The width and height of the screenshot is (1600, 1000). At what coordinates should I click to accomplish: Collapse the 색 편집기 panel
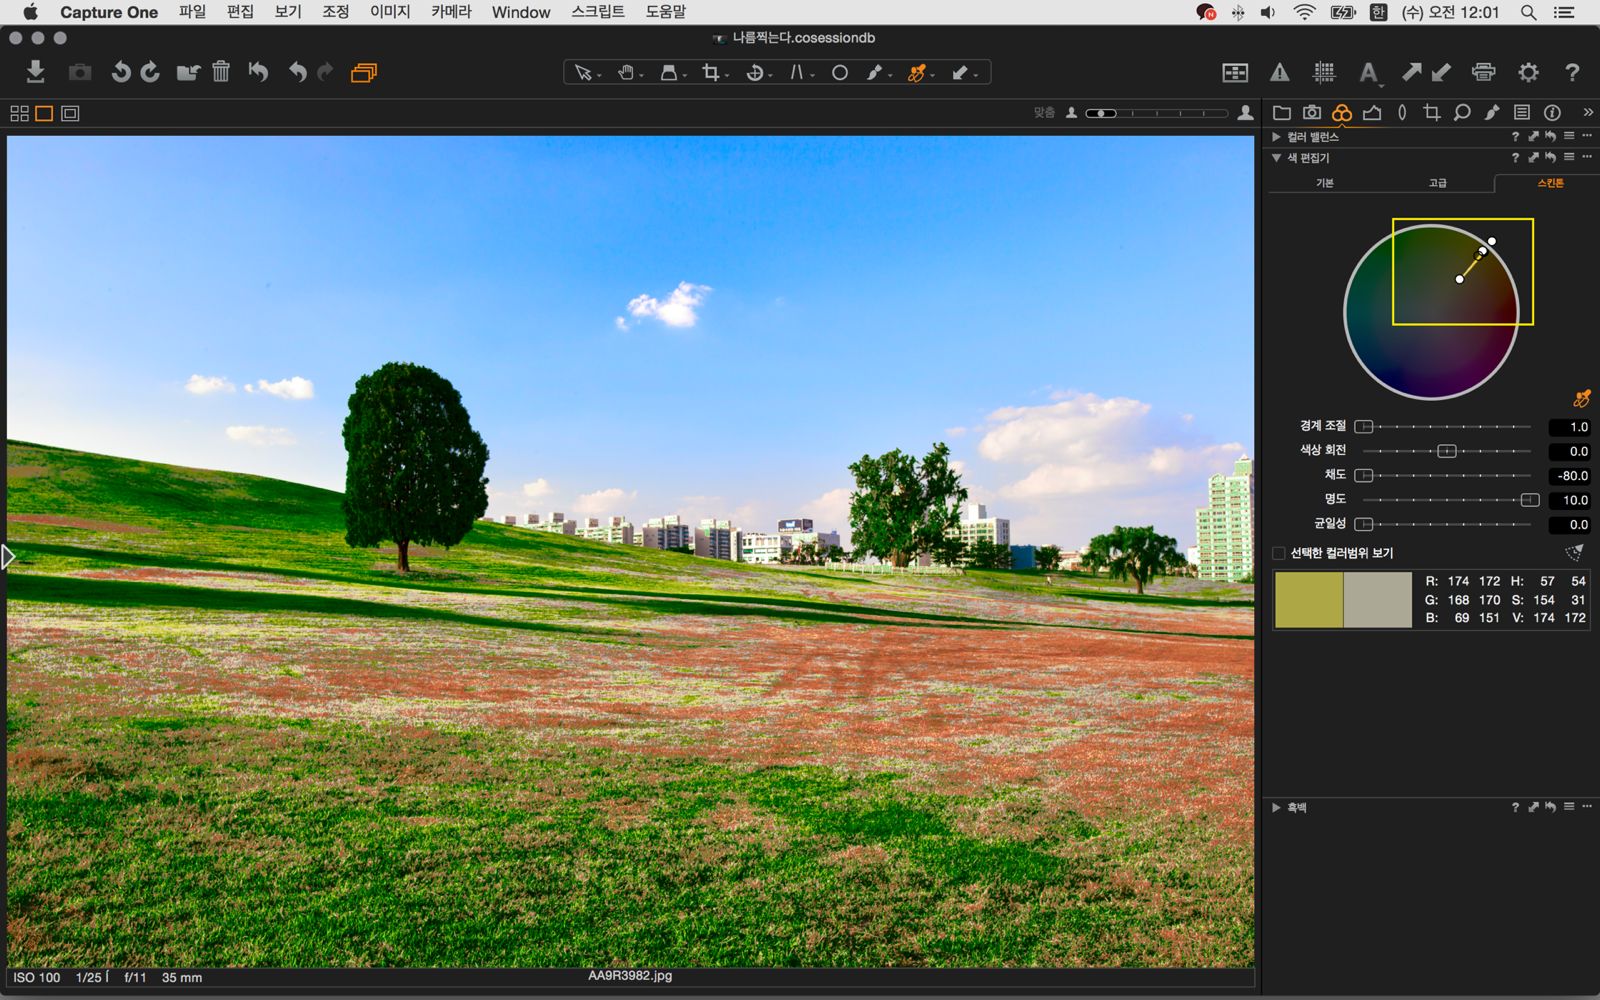point(1276,158)
